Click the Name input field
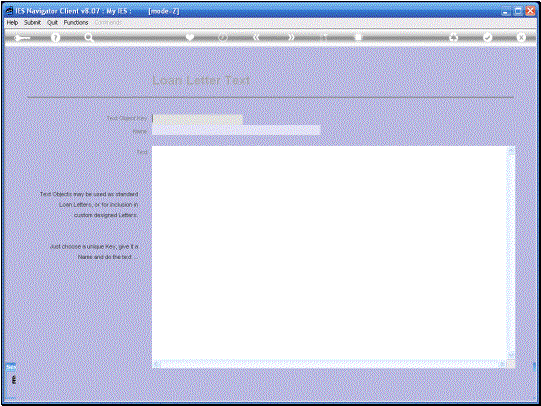Screen dimensions: 541x406 click(x=236, y=130)
